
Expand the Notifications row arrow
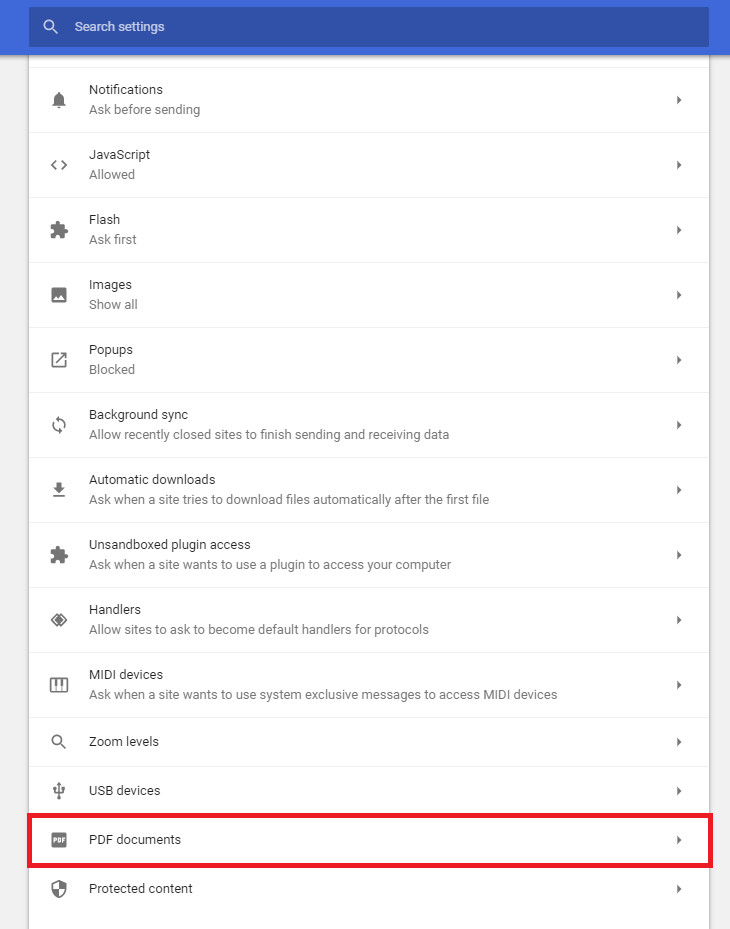click(679, 100)
